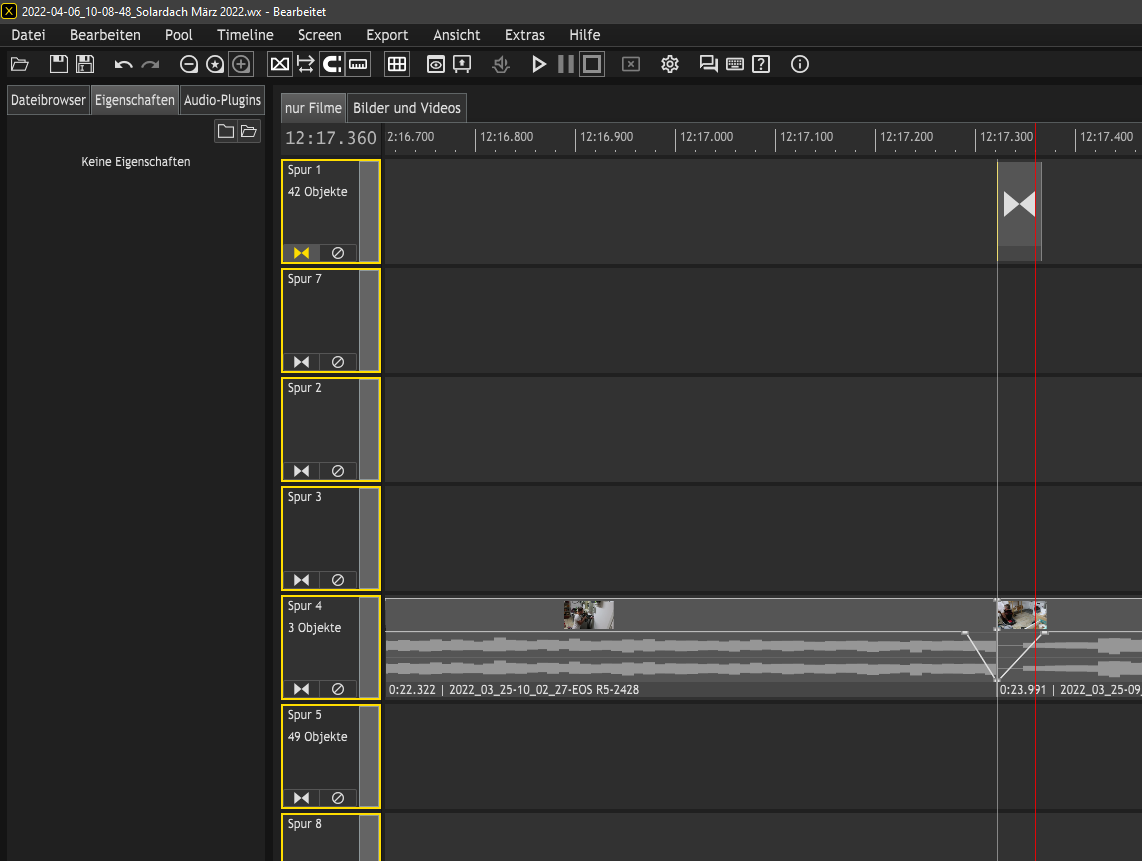Screen dimensions: 1142x861
Task: Switch to the Dateibrowser tab
Action: pyautogui.click(x=48, y=100)
